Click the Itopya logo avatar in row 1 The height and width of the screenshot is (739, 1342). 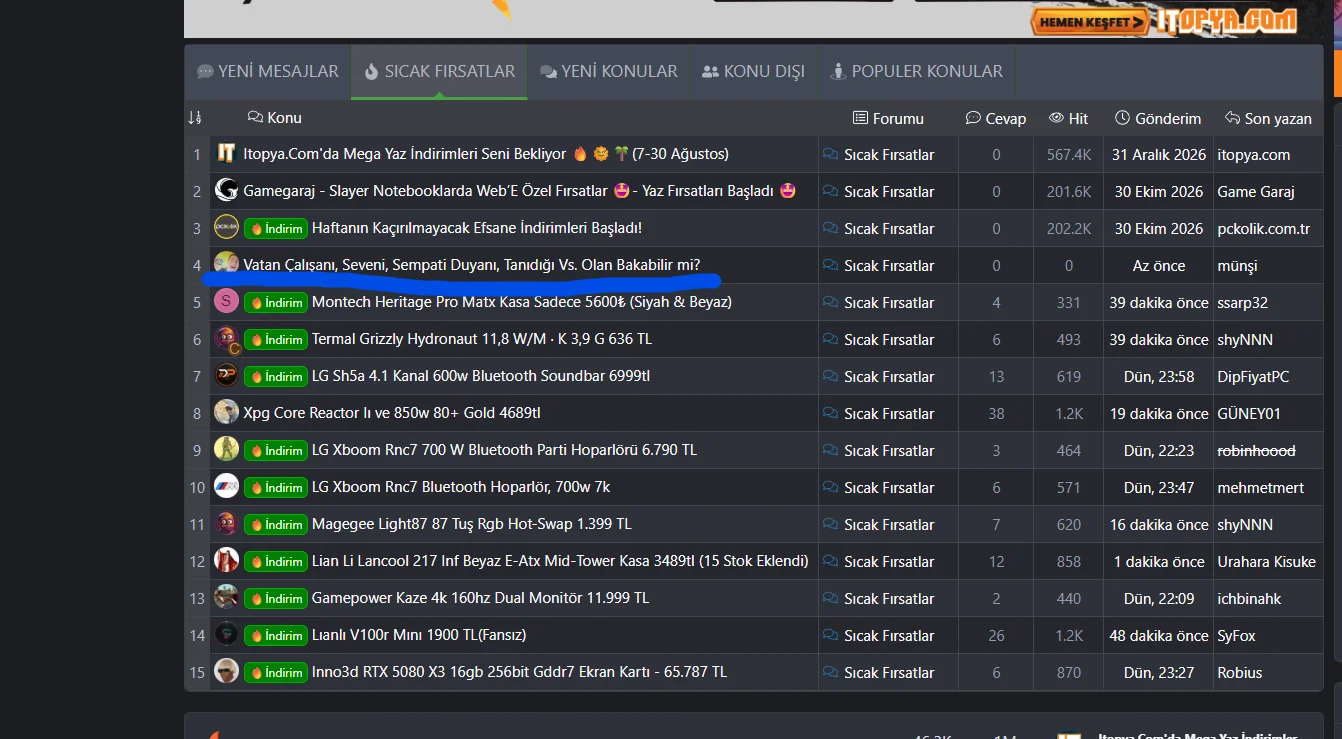tap(226, 154)
